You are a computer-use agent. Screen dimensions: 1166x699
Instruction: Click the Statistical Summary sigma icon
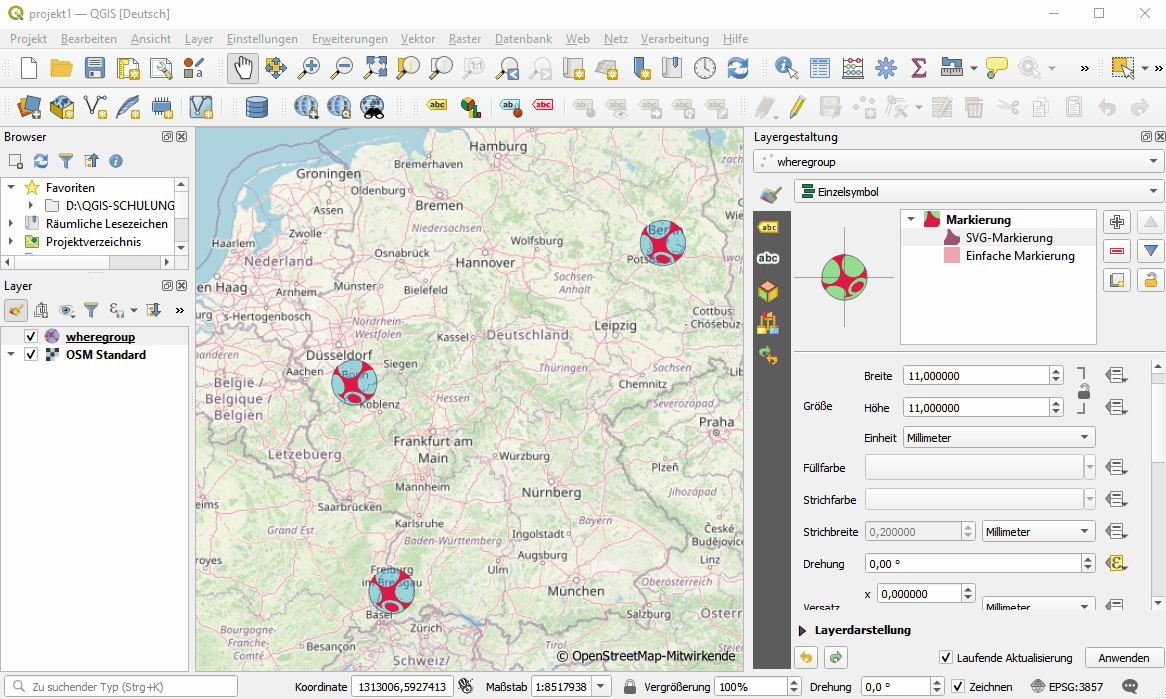pos(918,69)
